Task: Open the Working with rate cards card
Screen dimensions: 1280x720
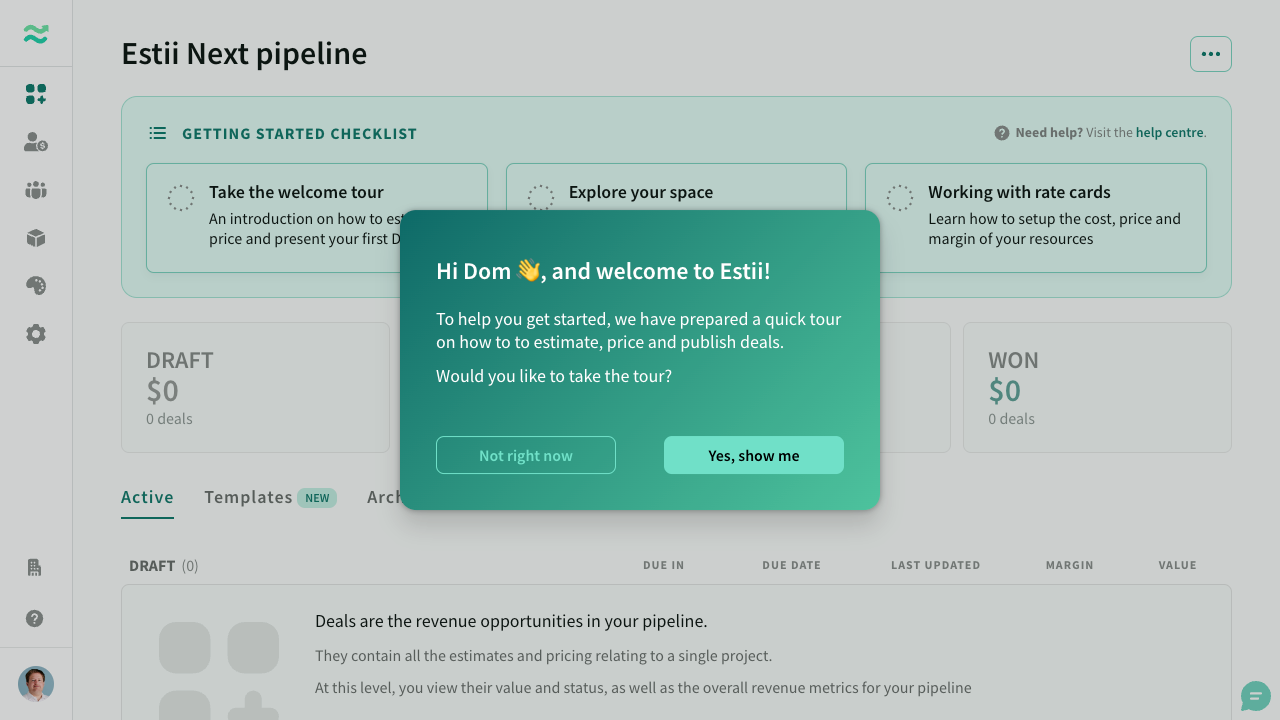Action: (x=1036, y=218)
